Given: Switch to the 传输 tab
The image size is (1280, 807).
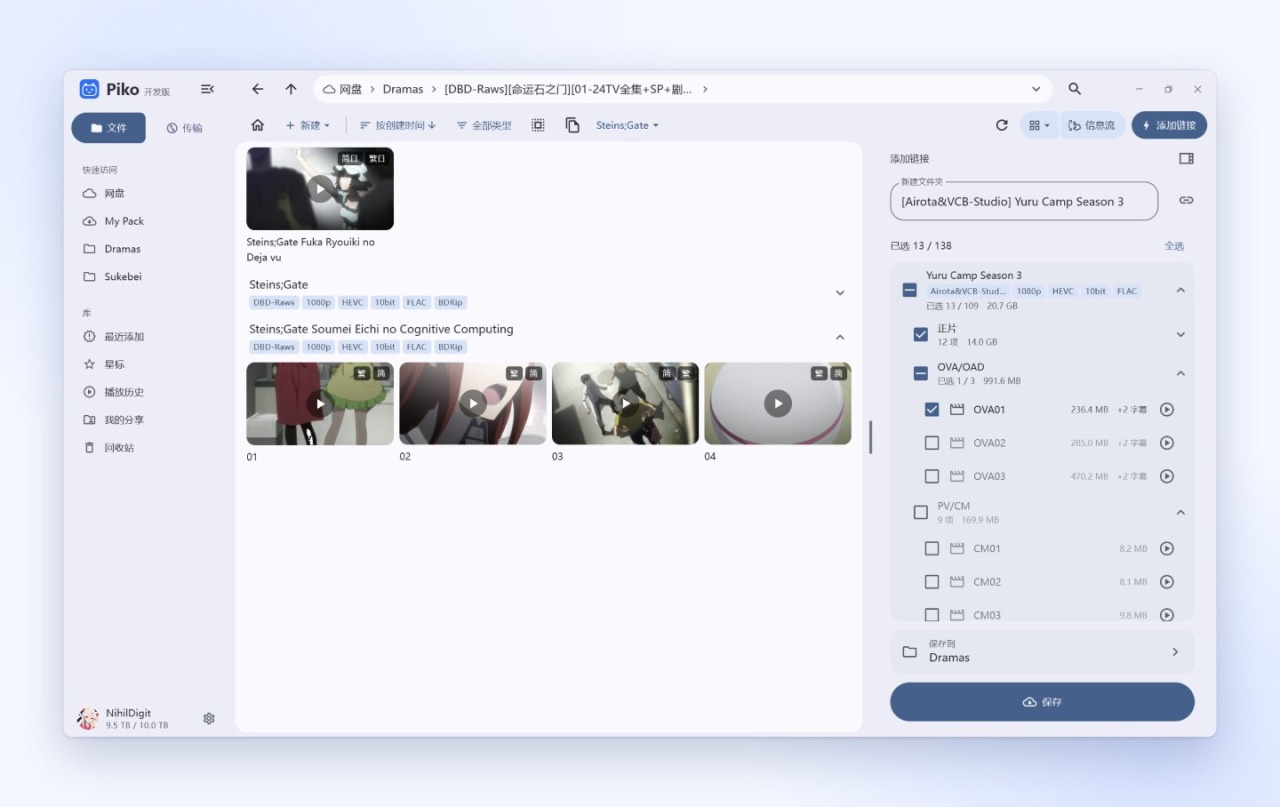Looking at the screenshot, I should tap(185, 128).
